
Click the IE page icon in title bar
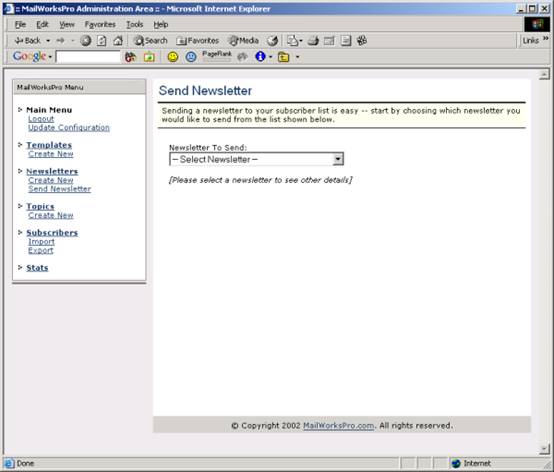click(8, 9)
